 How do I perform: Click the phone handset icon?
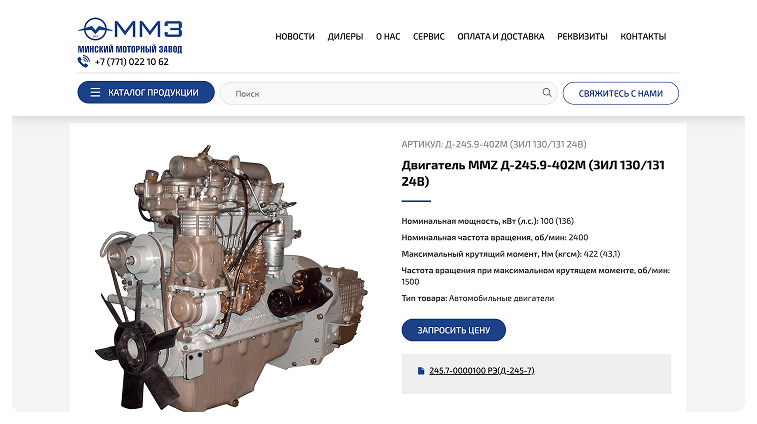84,61
